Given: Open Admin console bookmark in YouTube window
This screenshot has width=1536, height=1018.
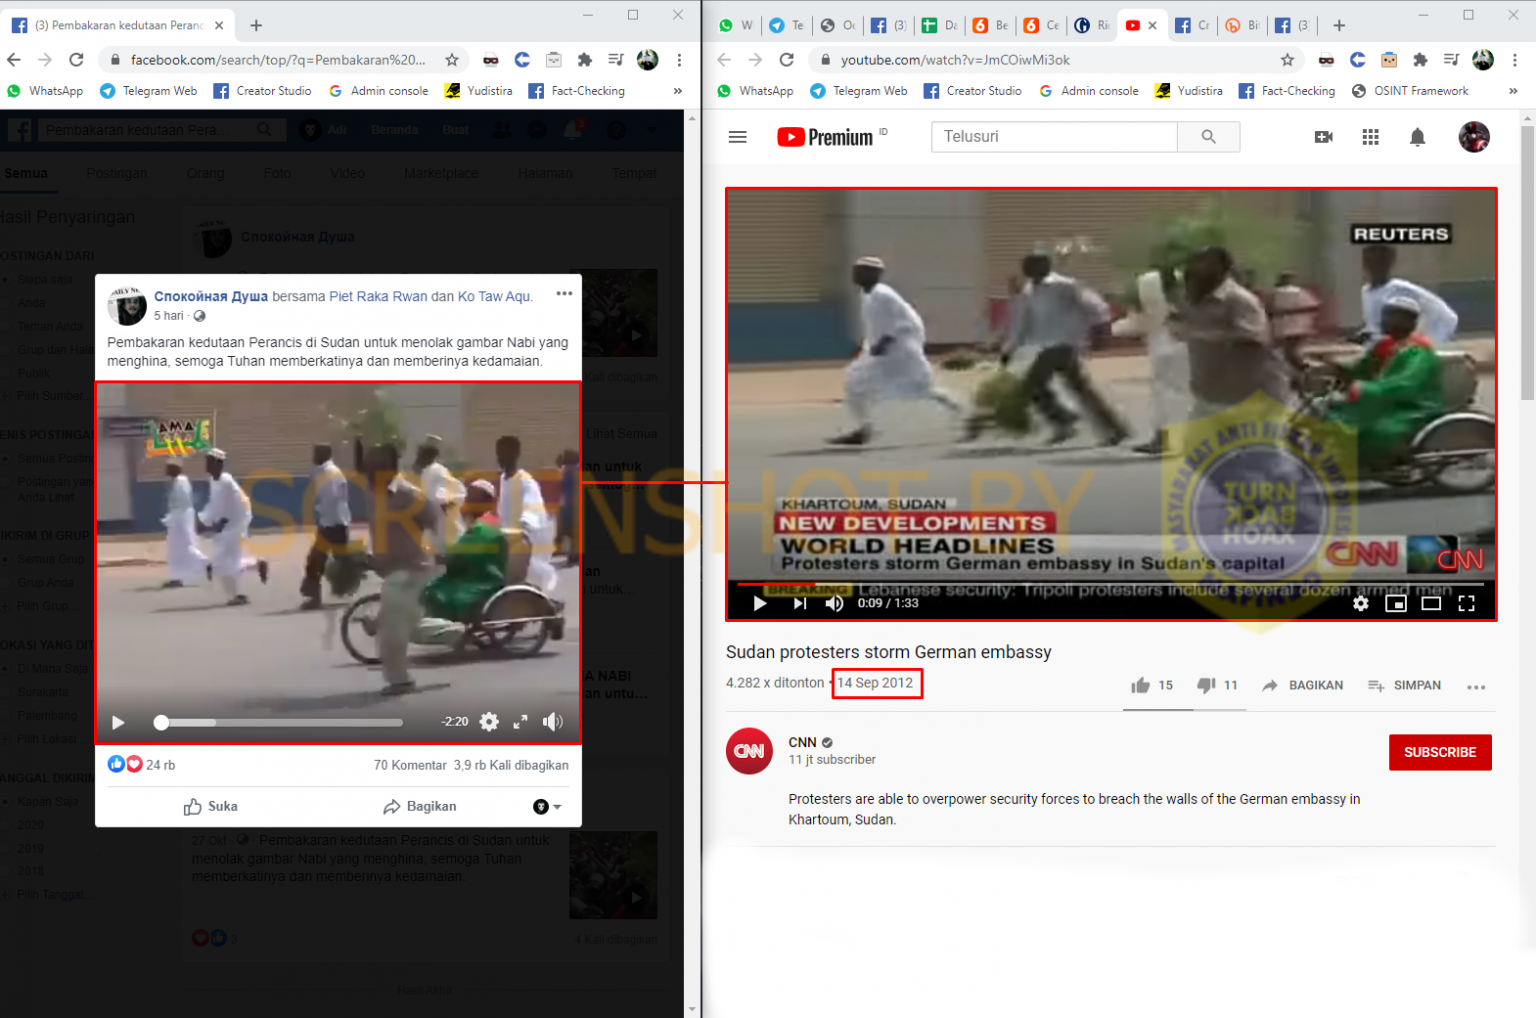Looking at the screenshot, I should (x=1088, y=91).
